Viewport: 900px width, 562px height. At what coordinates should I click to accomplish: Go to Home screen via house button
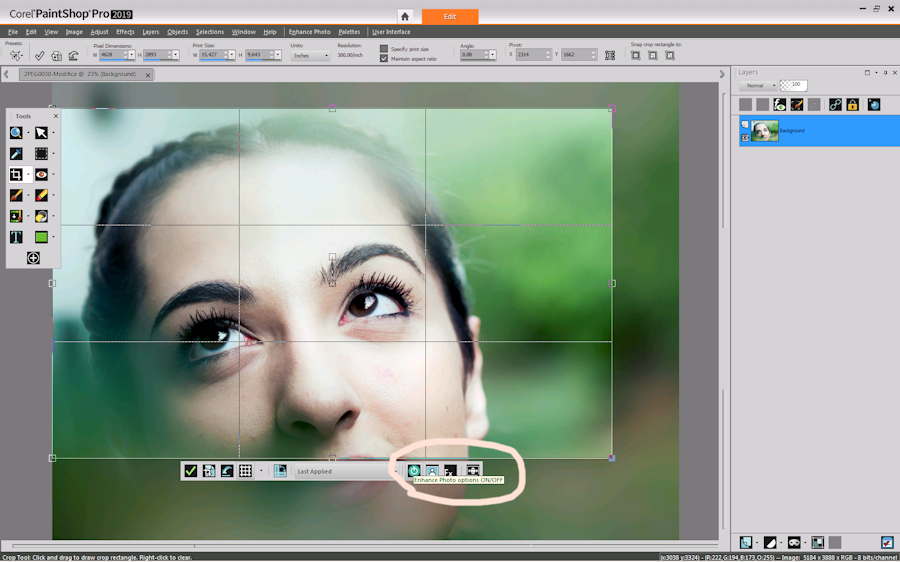tap(404, 16)
